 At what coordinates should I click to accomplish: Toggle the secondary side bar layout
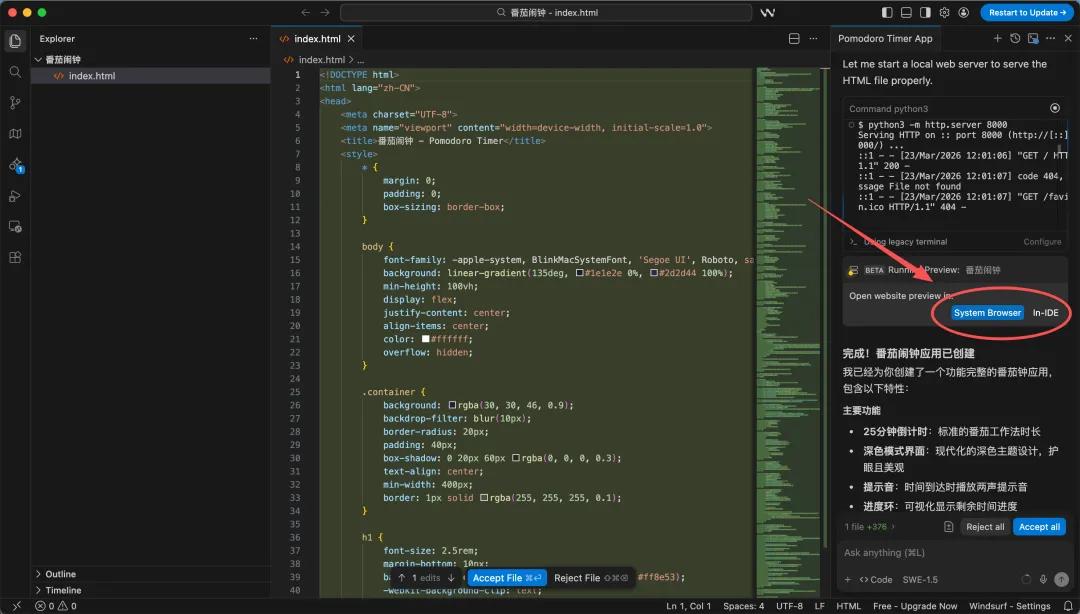pyautogui.click(x=925, y=13)
